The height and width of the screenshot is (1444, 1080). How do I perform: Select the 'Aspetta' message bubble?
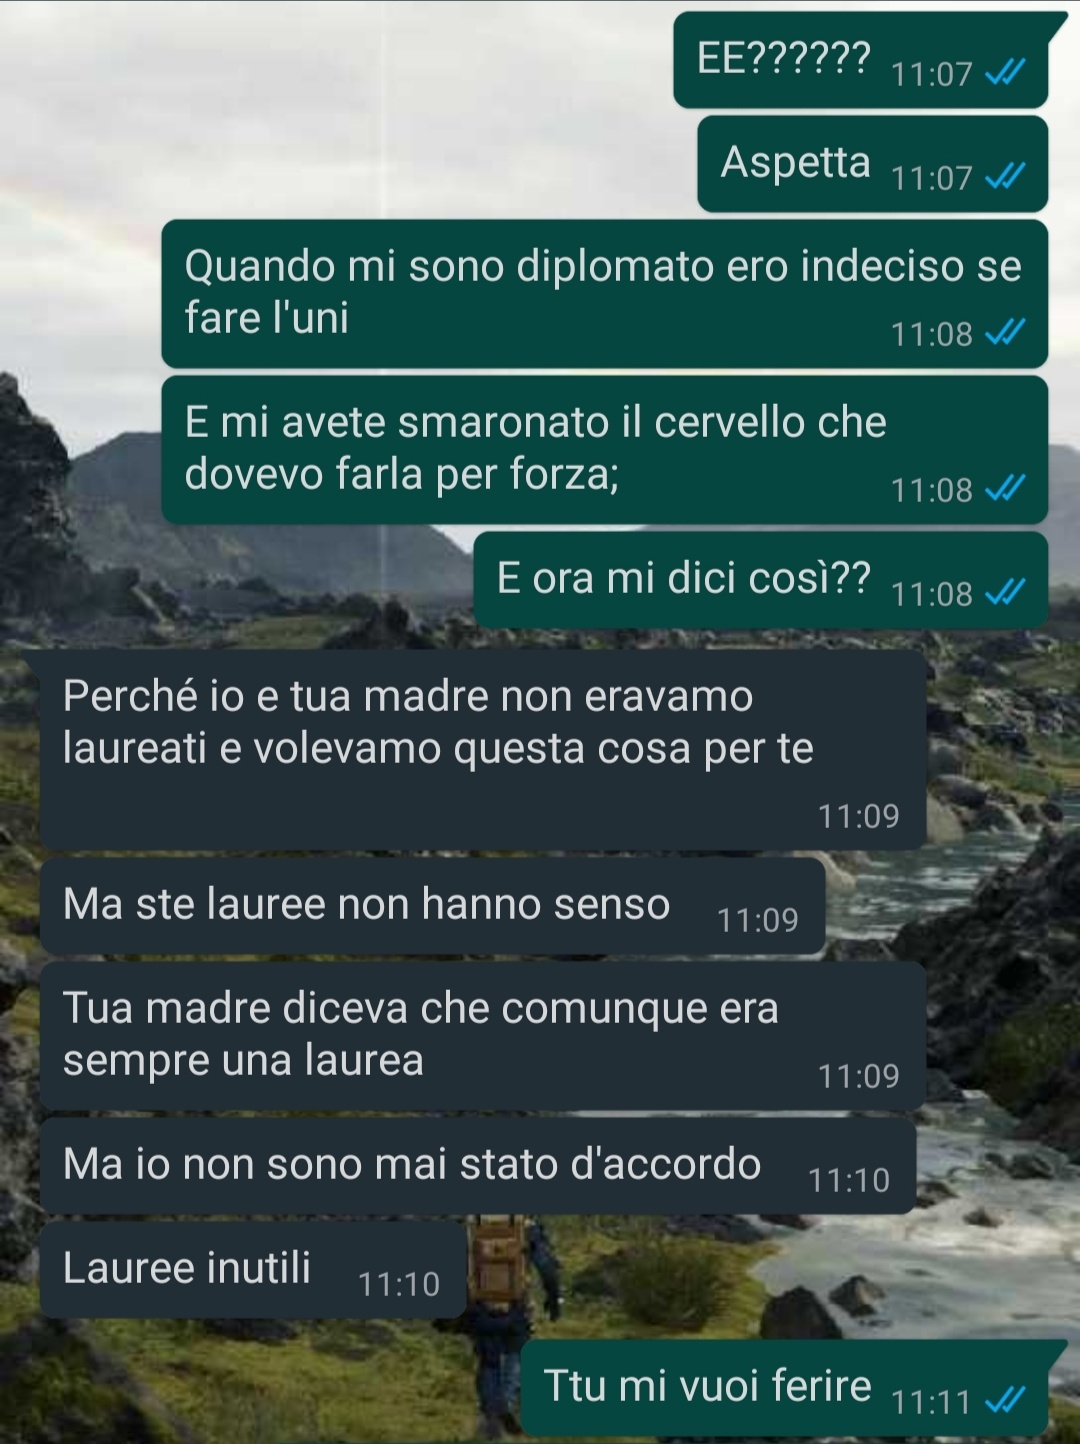point(872,164)
